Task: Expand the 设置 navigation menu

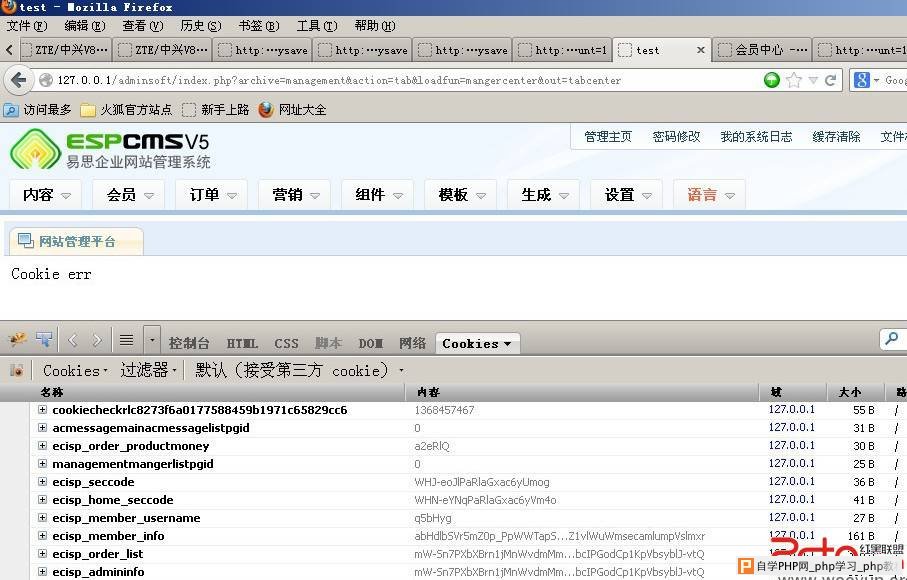Action: (x=628, y=195)
